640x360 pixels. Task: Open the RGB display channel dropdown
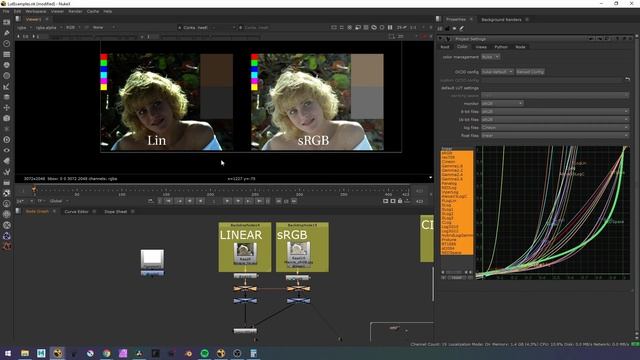click(x=73, y=27)
